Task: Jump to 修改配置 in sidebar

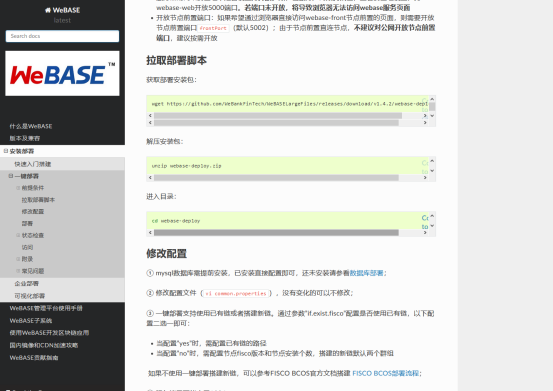Action: click(33, 212)
